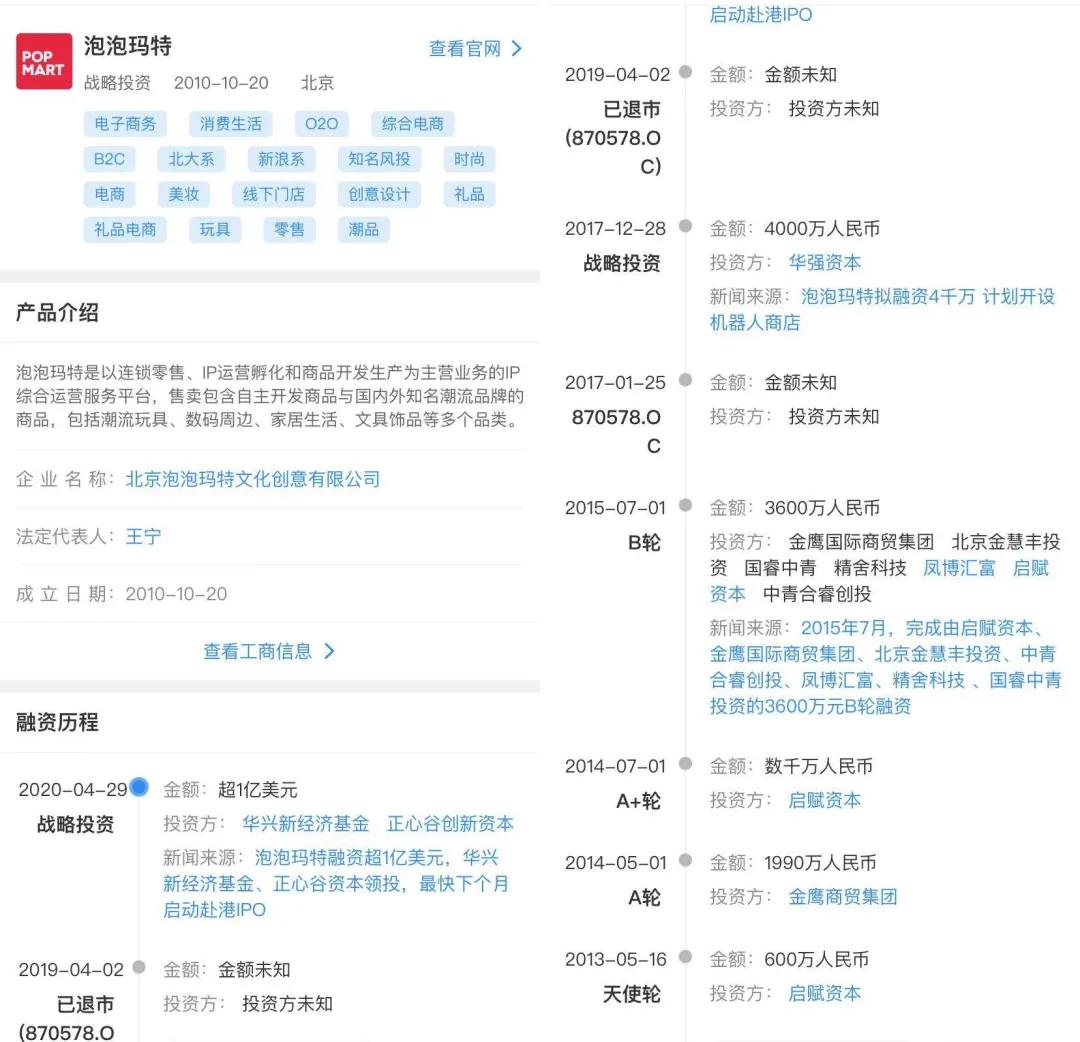Open news link 2015年7月 B轮融资

pos(886,667)
